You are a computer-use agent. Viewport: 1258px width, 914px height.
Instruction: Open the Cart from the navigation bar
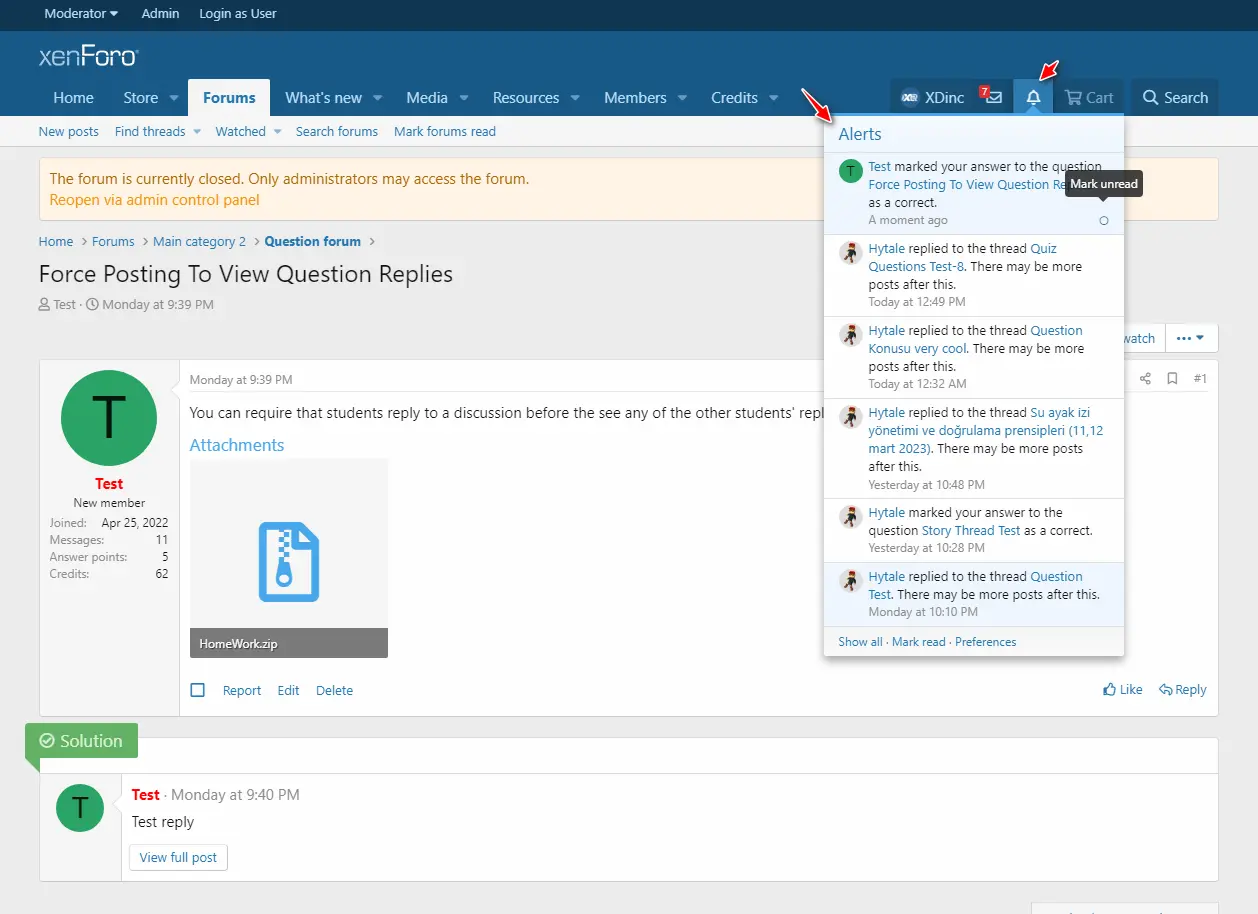1089,97
